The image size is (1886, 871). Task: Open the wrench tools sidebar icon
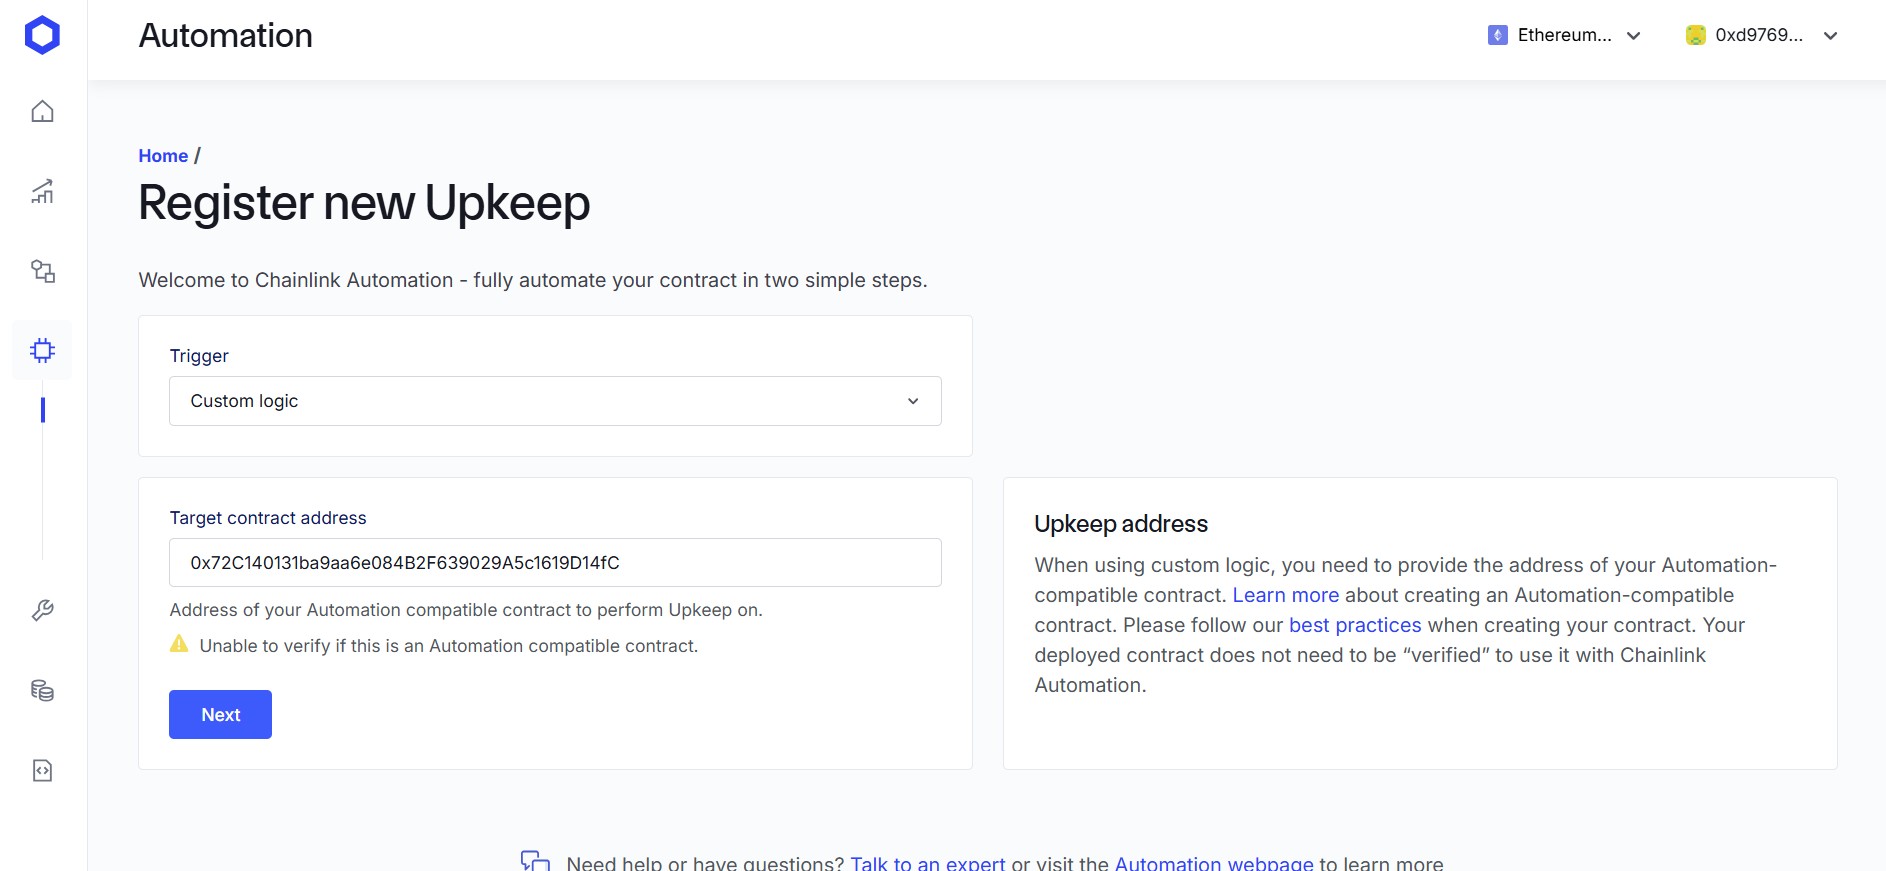(x=42, y=610)
